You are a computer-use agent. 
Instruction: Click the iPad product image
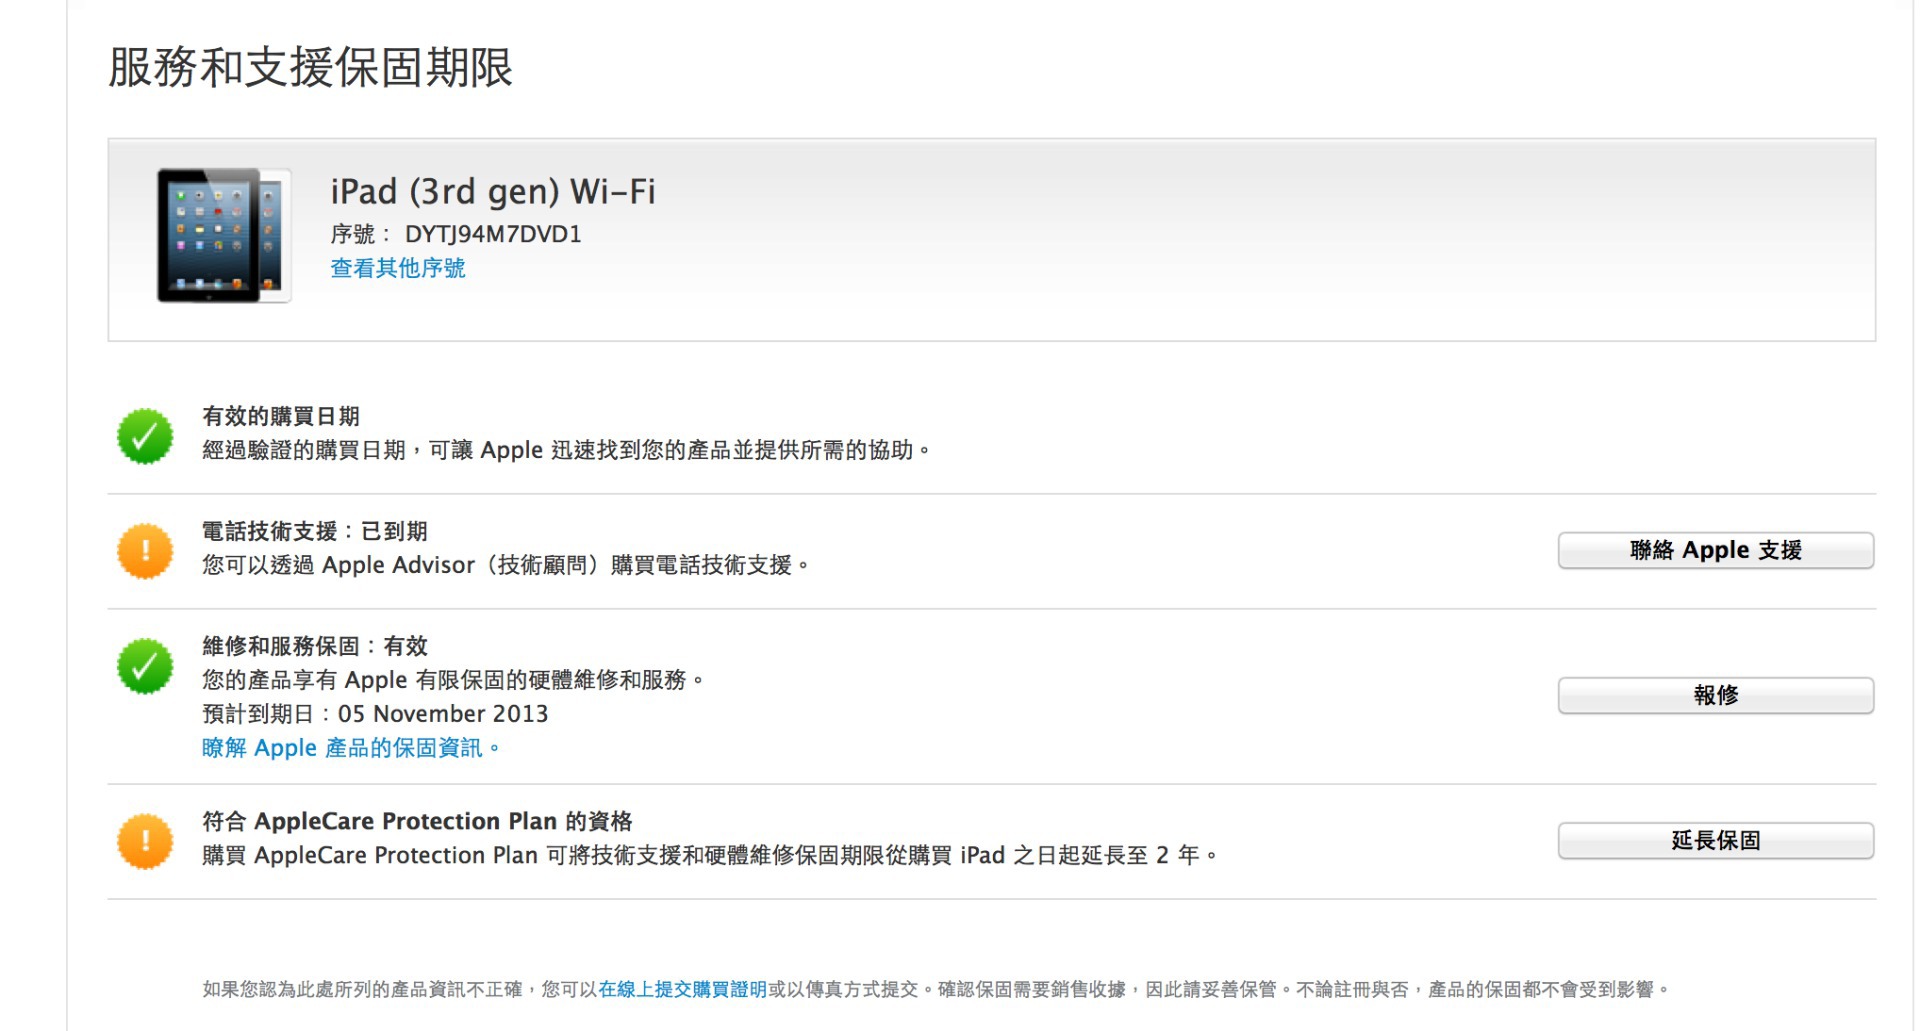coord(223,236)
